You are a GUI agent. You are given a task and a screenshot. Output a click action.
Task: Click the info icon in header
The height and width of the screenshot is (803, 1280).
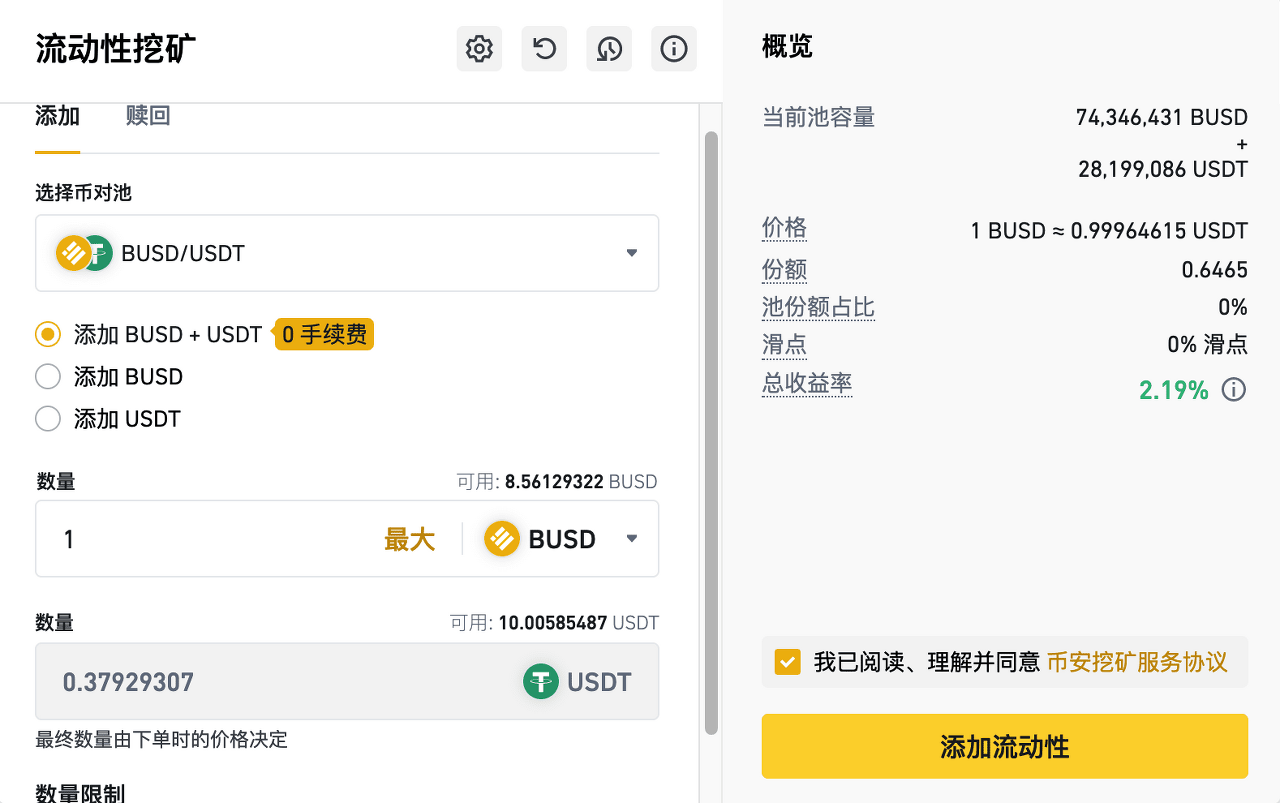tap(674, 48)
